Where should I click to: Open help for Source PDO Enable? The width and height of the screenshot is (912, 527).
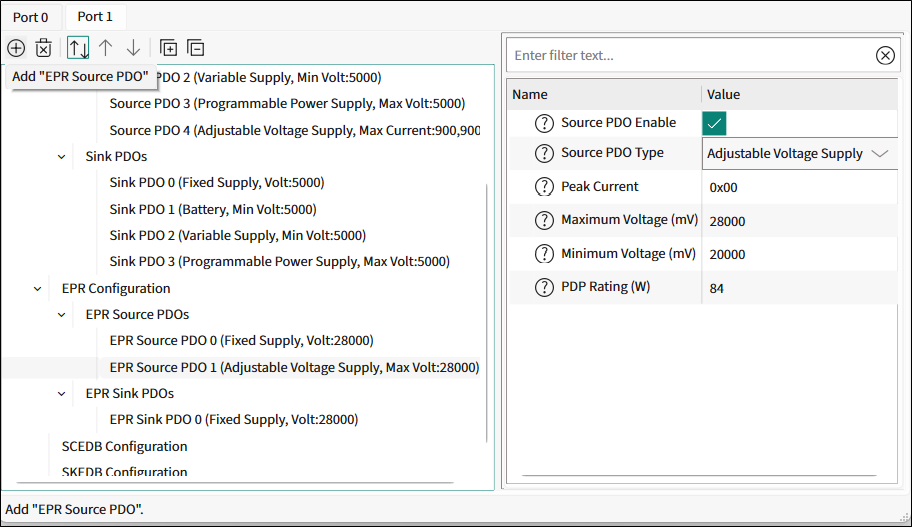(x=544, y=123)
